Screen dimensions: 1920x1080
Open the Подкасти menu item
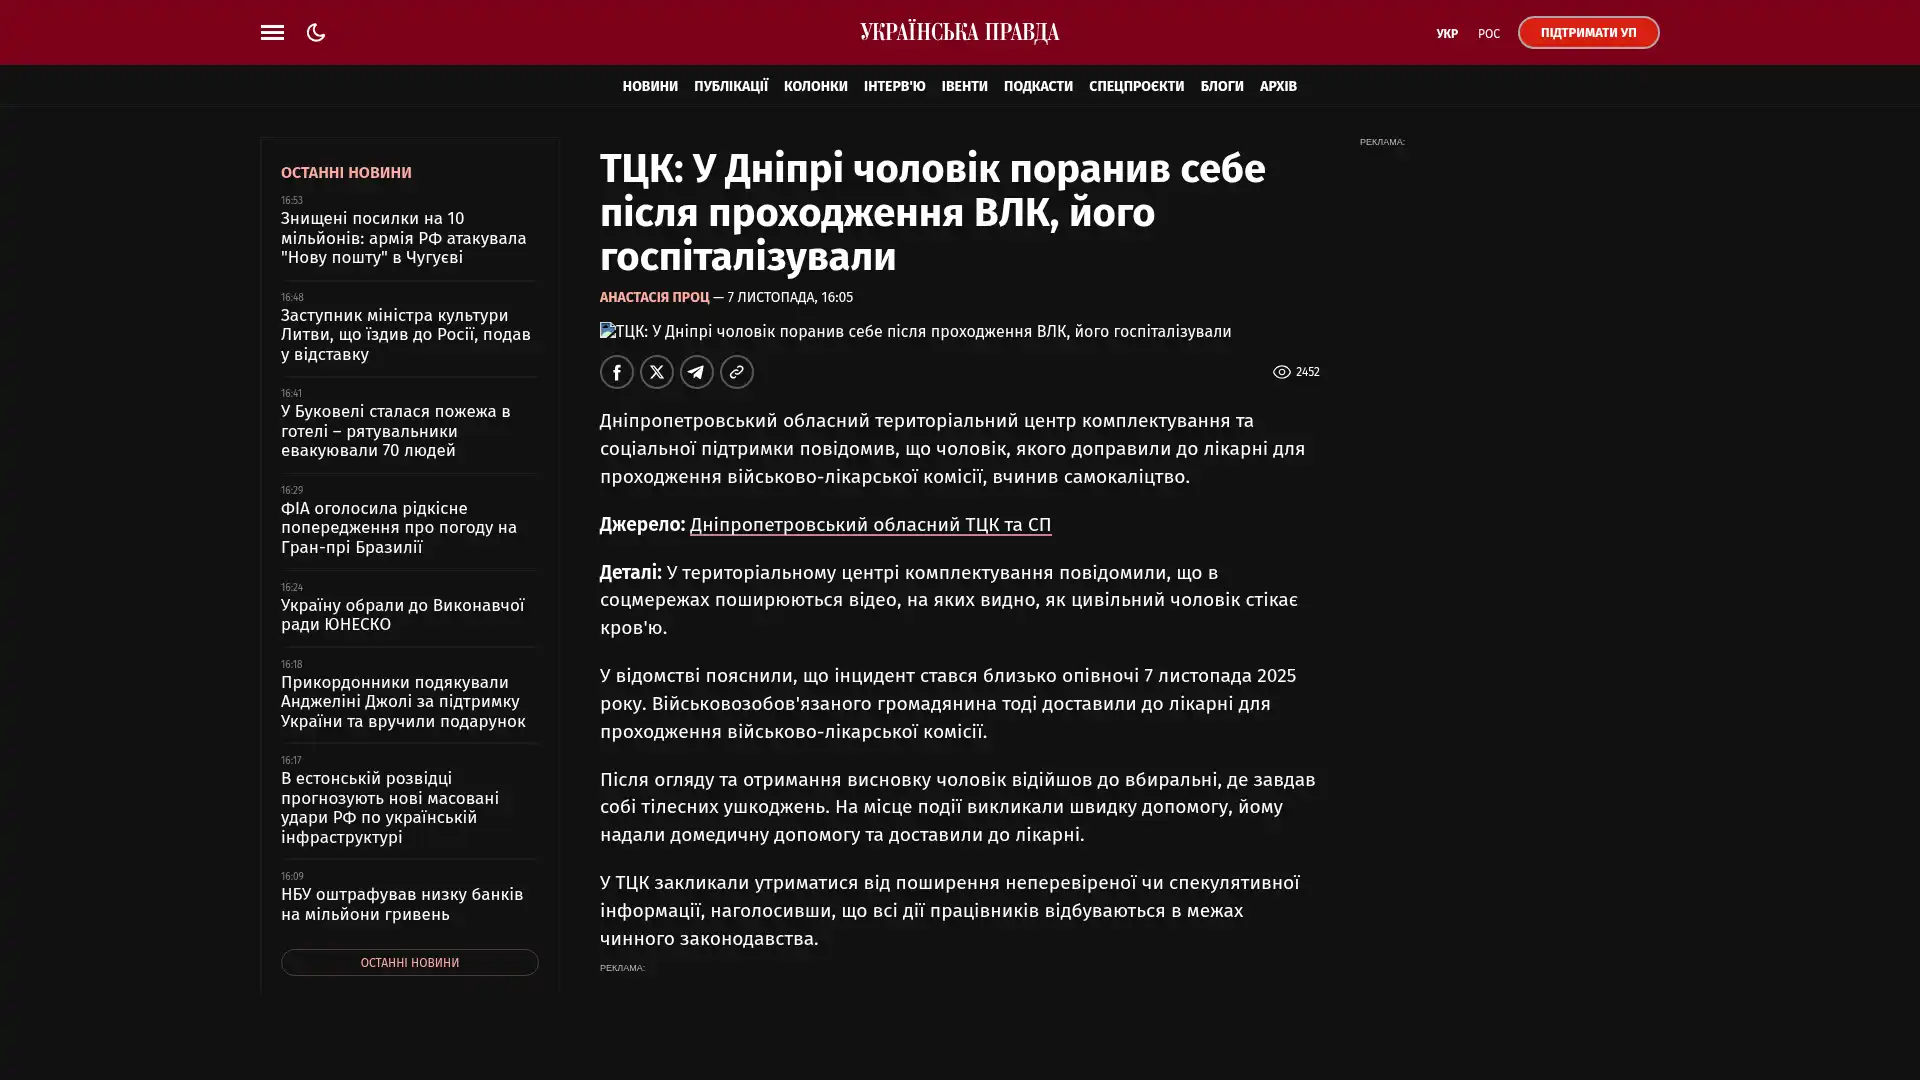pyautogui.click(x=1037, y=87)
